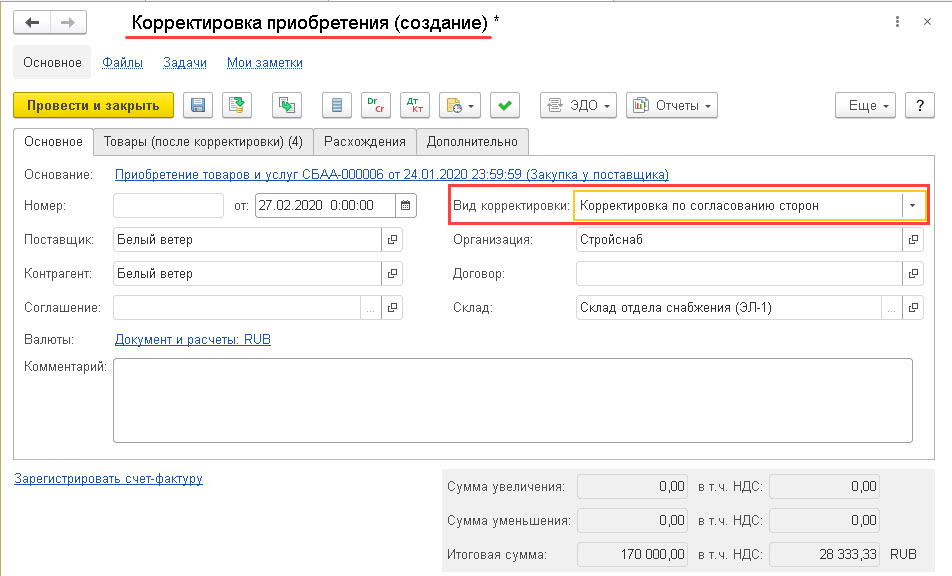952x576 pixels.
Task: Click into the Комментарий text area
Action: click(513, 401)
